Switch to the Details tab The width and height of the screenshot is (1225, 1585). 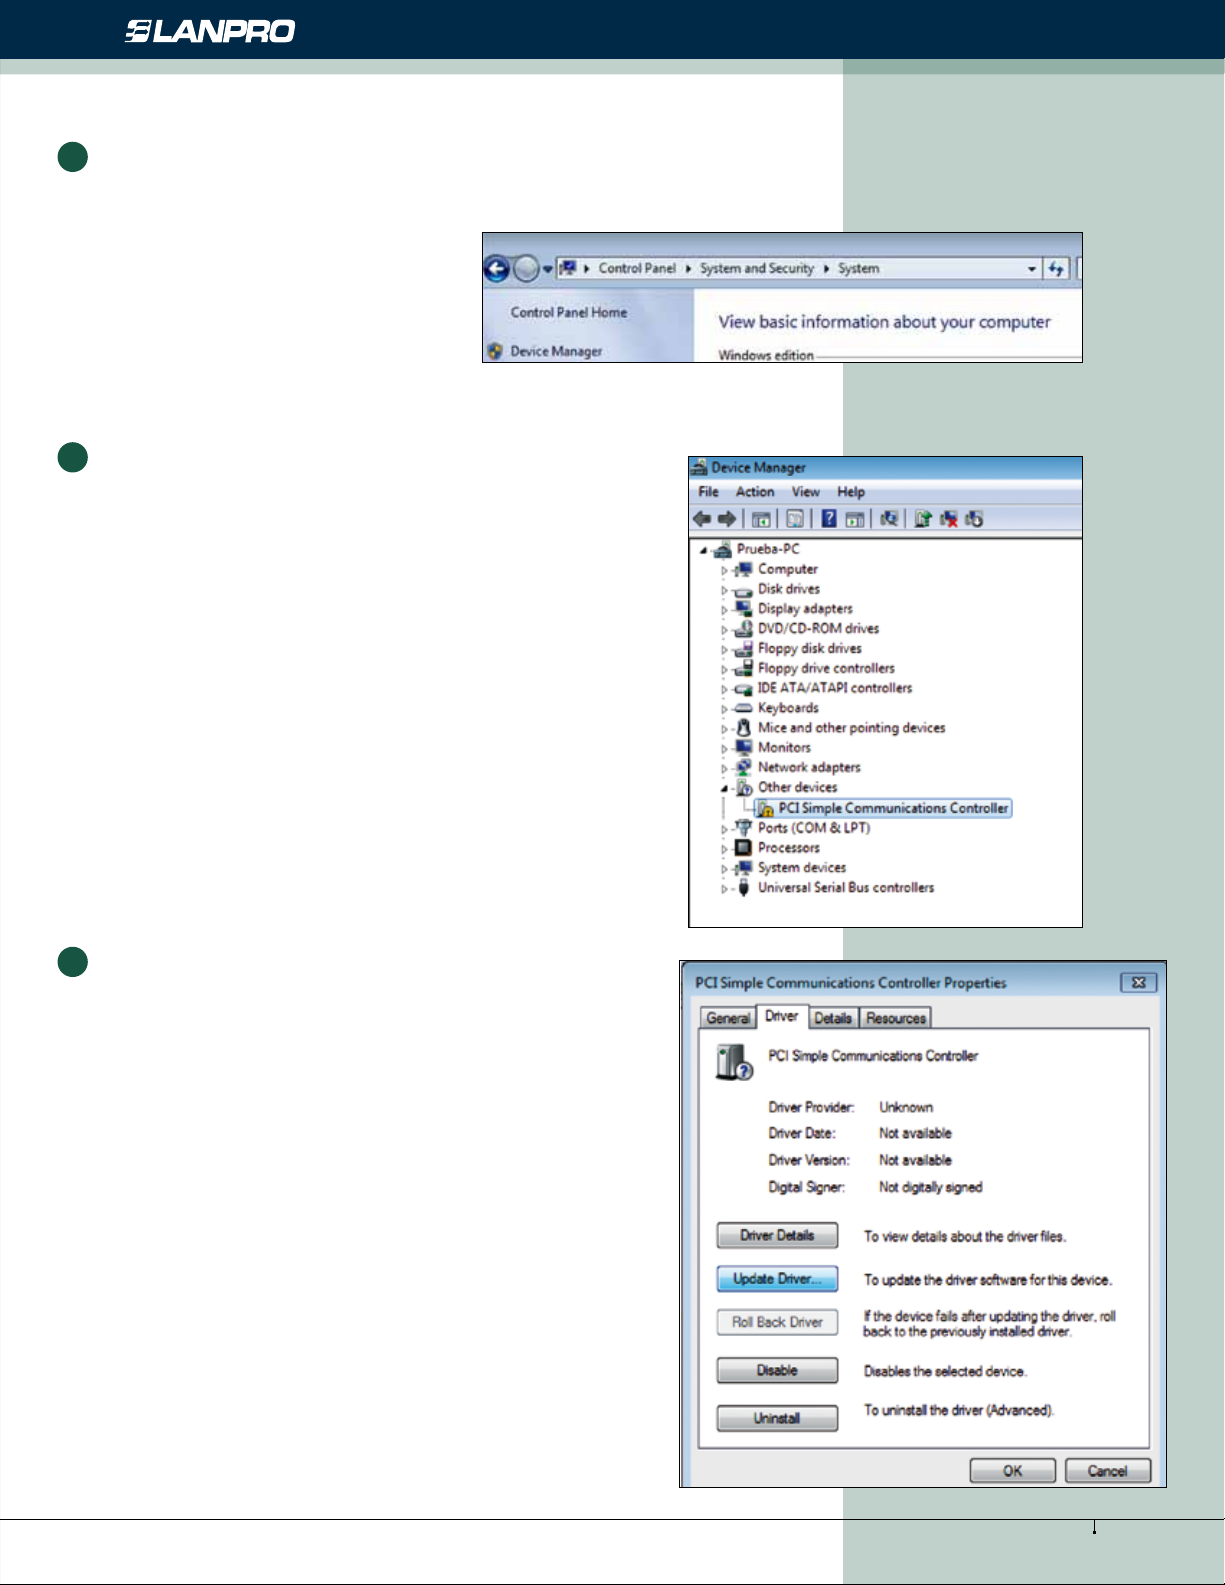click(833, 1018)
